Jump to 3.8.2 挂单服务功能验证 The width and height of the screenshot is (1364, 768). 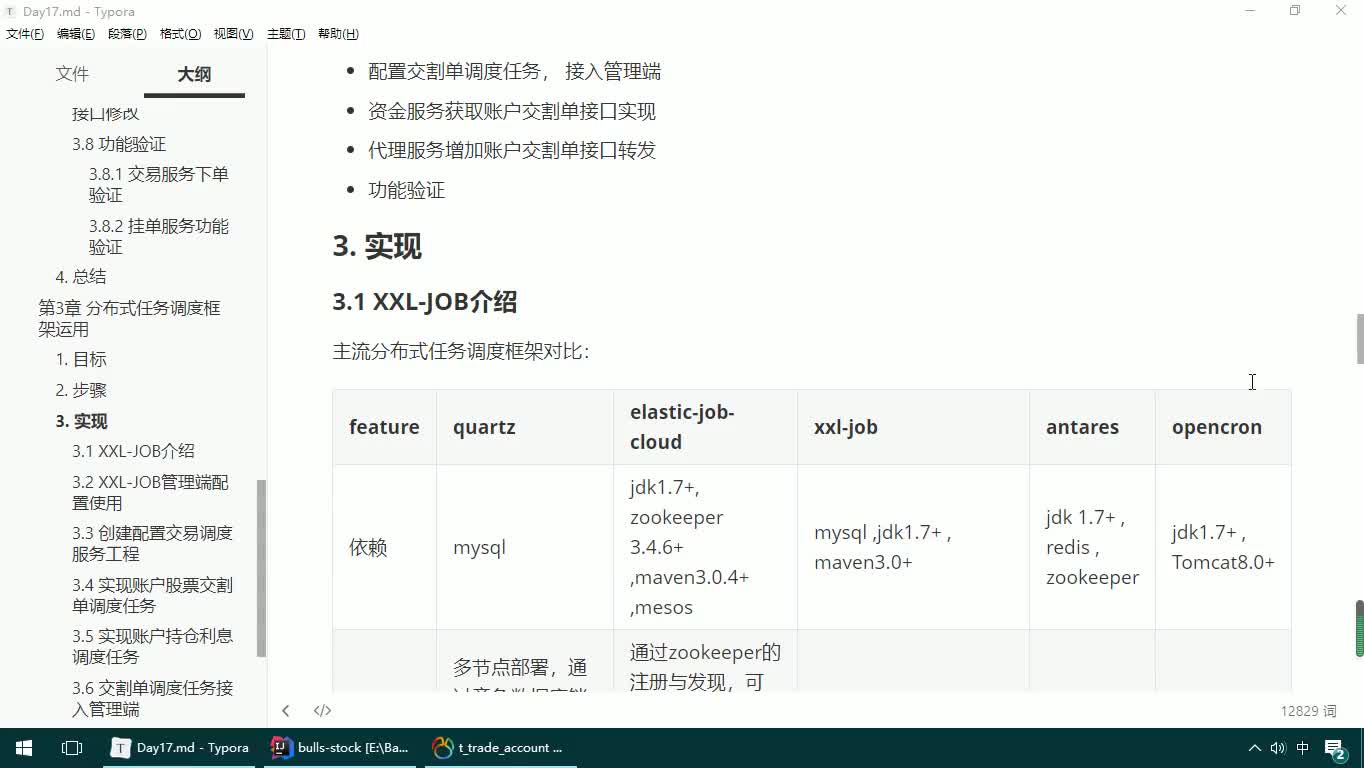tap(159, 236)
